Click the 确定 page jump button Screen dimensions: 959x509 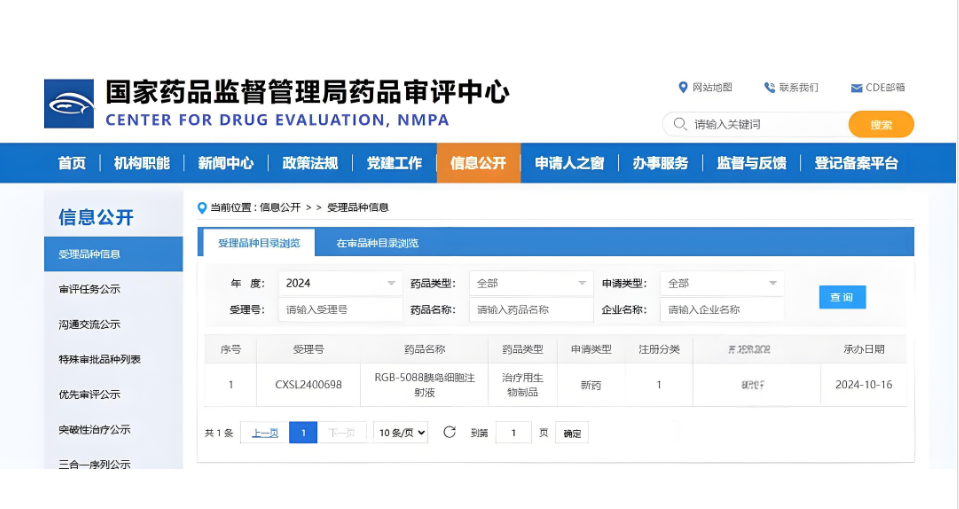tap(572, 433)
